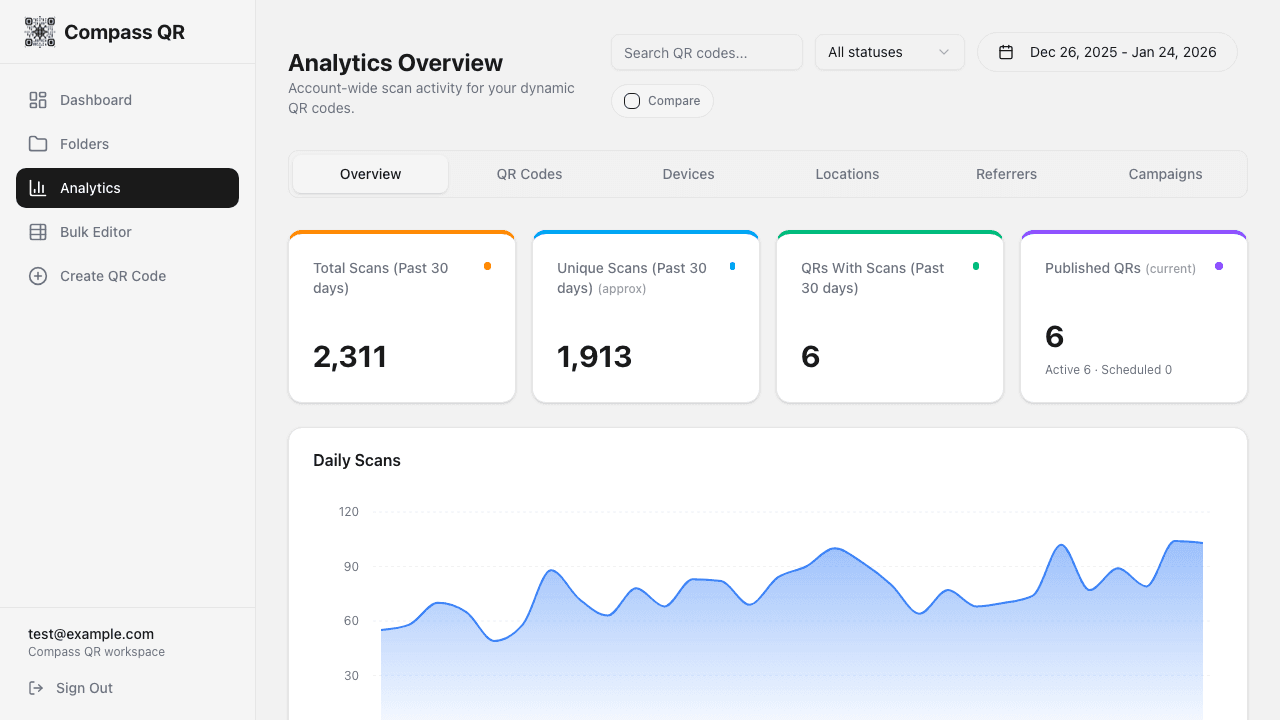1280x720 pixels.
Task: Click the Analytics bar chart icon
Action: pyautogui.click(x=38, y=188)
